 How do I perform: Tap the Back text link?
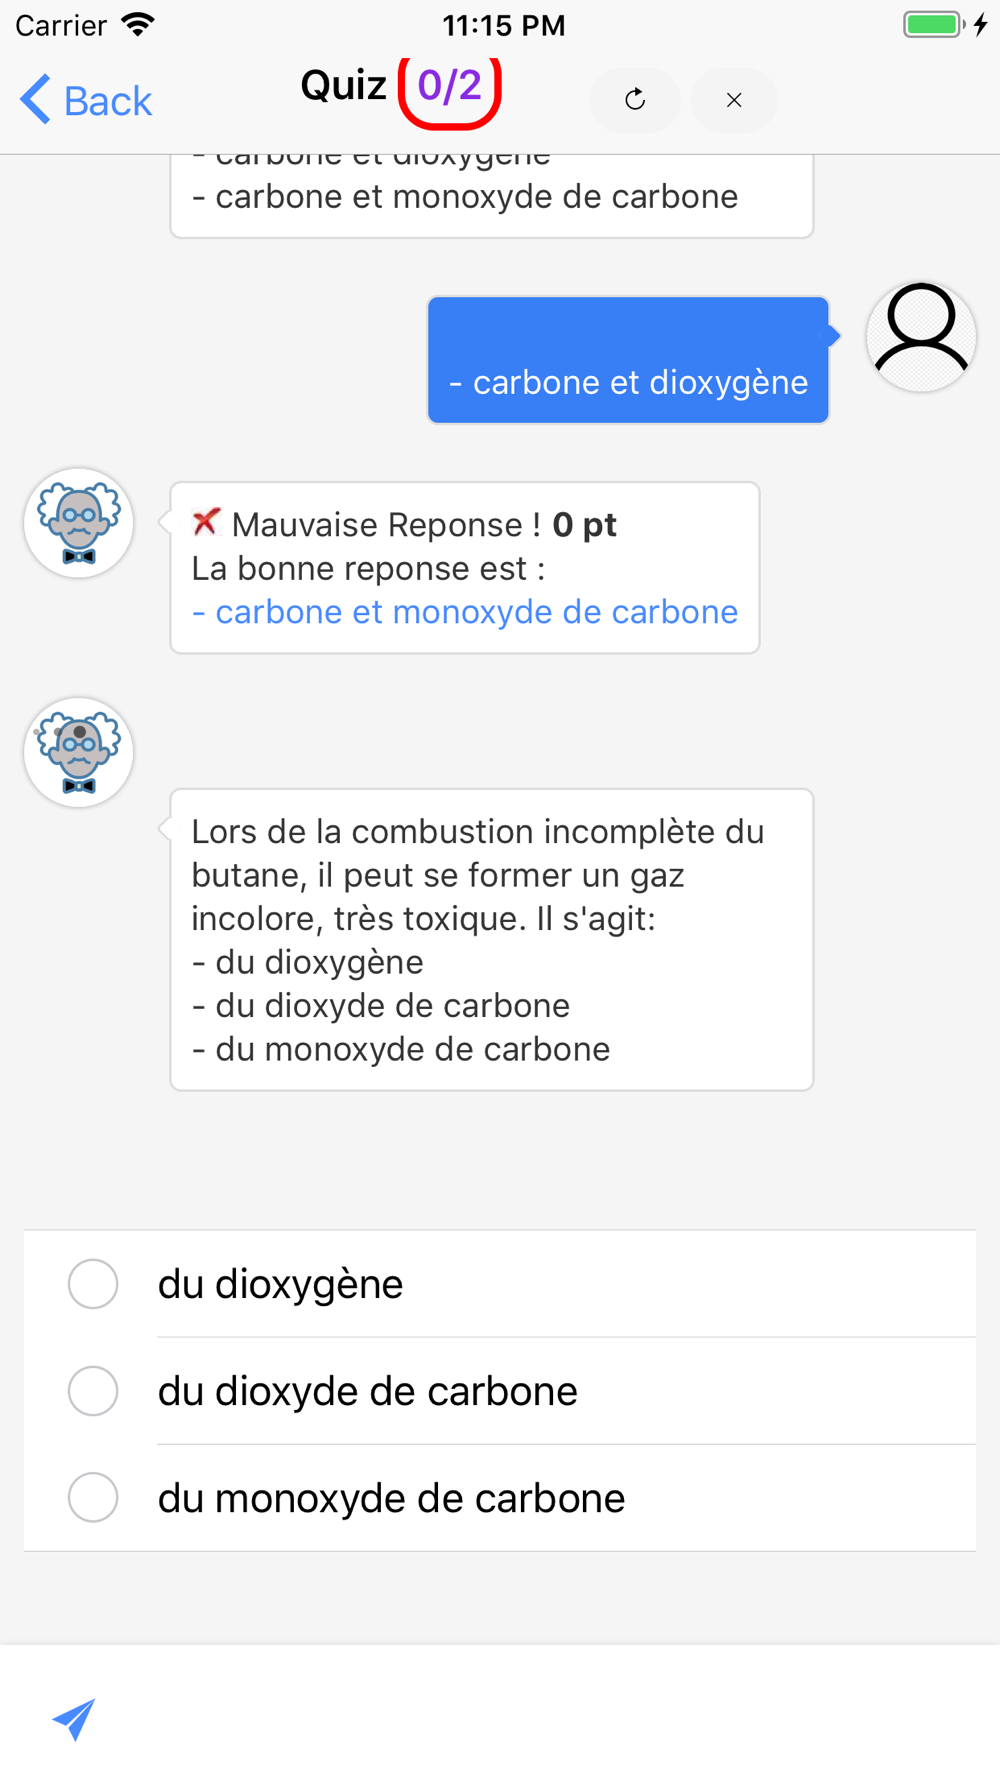108,101
